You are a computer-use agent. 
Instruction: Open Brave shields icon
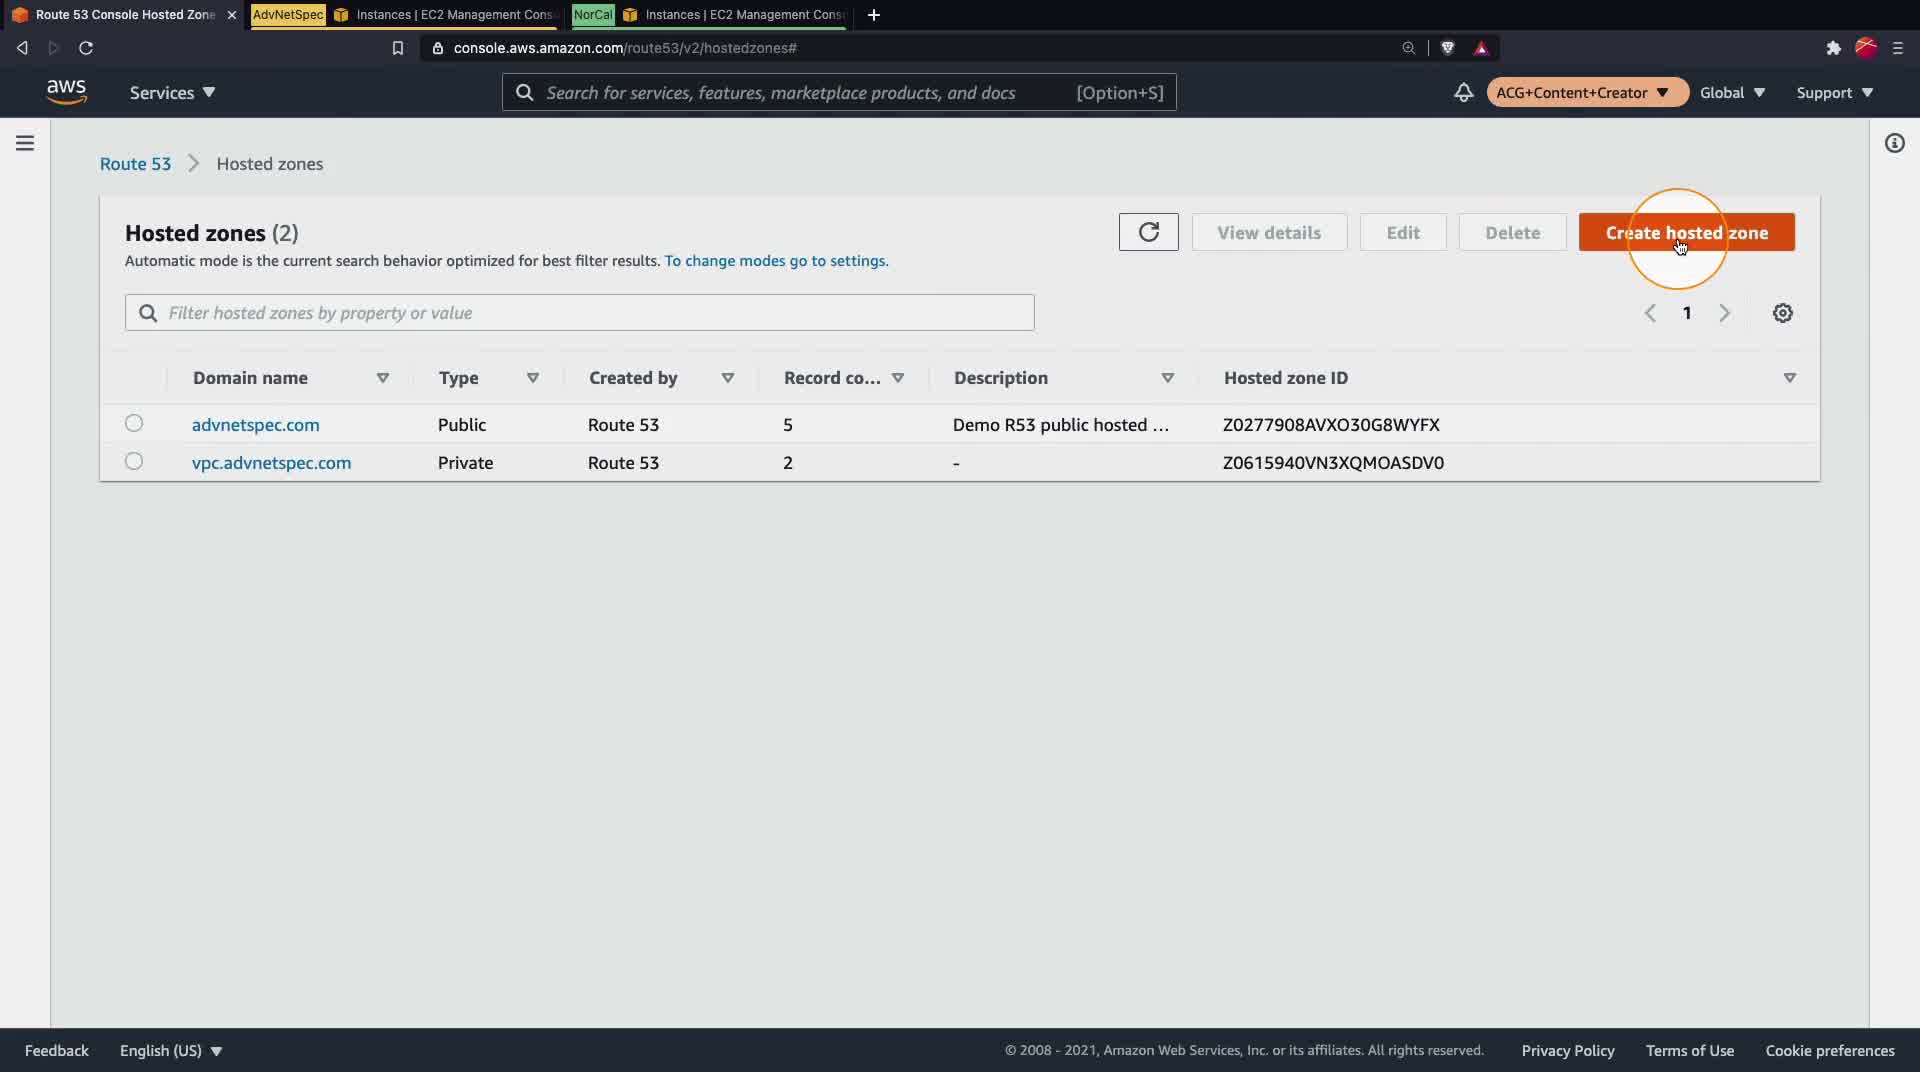[1447, 48]
